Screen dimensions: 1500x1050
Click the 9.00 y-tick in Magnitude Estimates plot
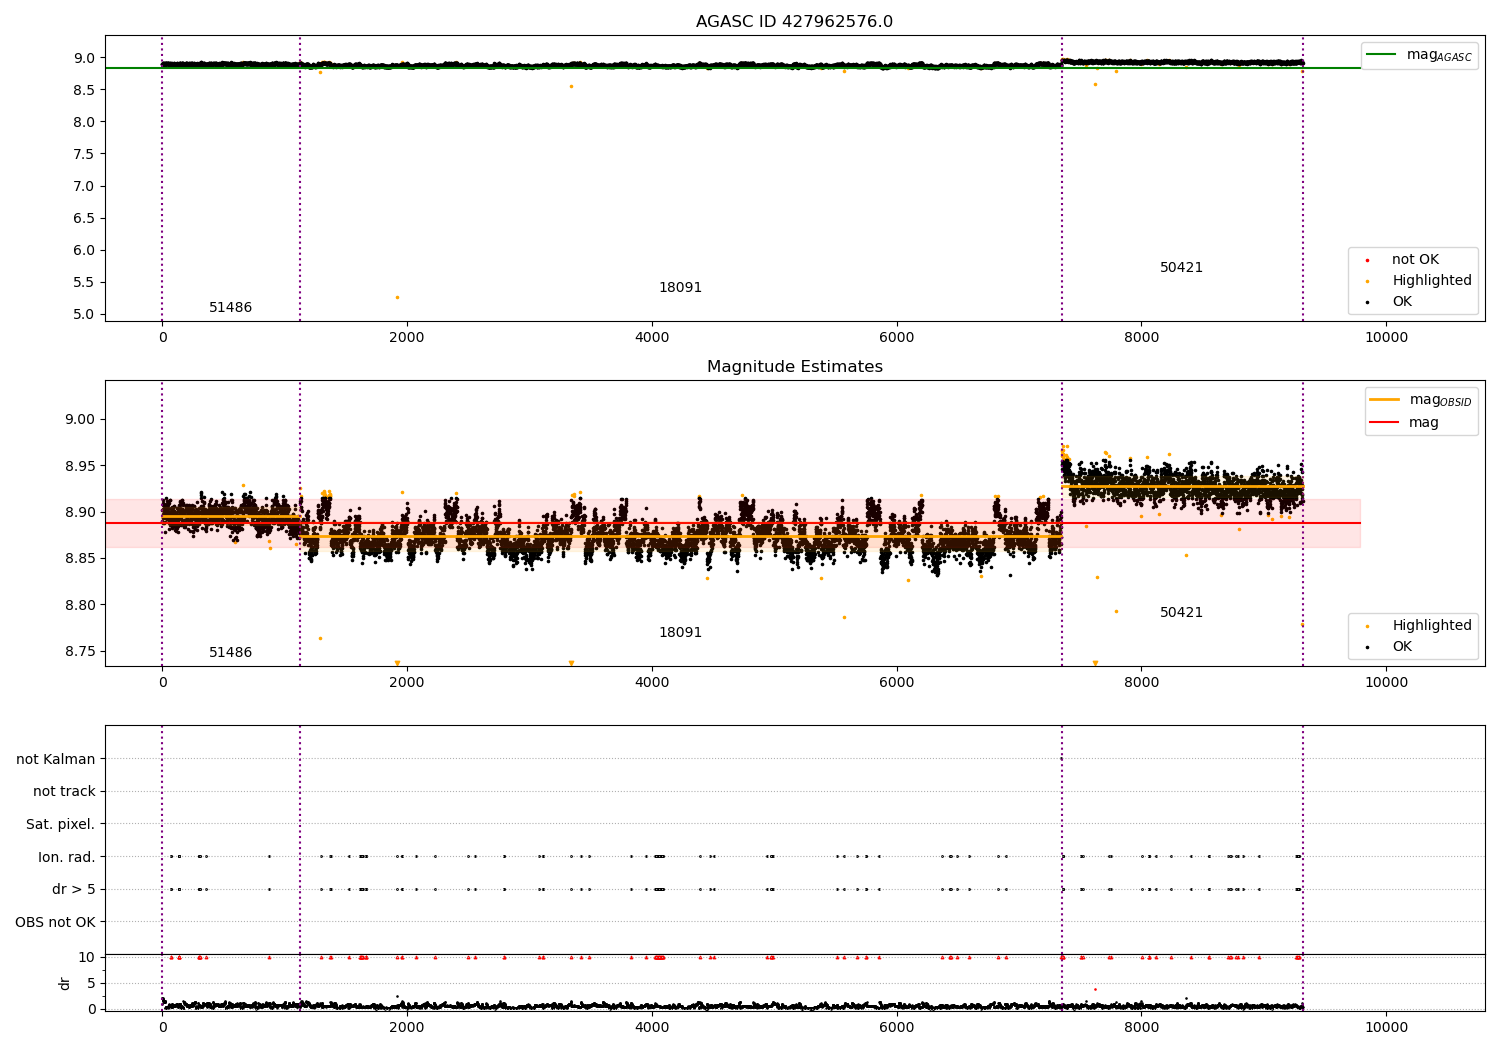[82, 420]
